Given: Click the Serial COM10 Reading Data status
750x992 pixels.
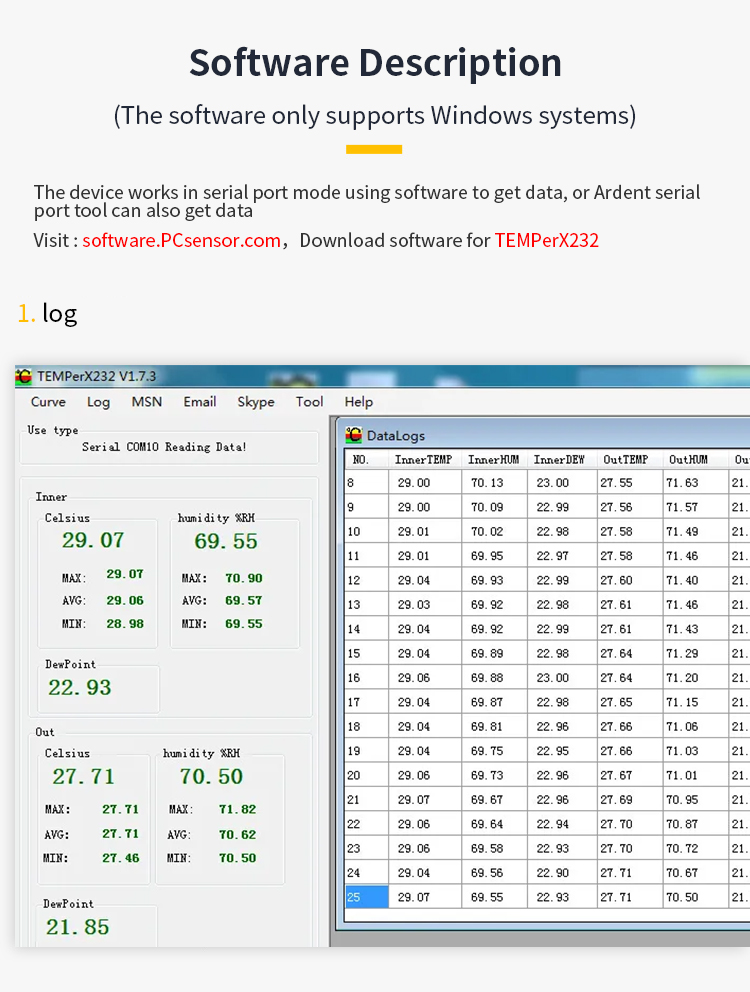Looking at the screenshot, I should [x=164, y=447].
